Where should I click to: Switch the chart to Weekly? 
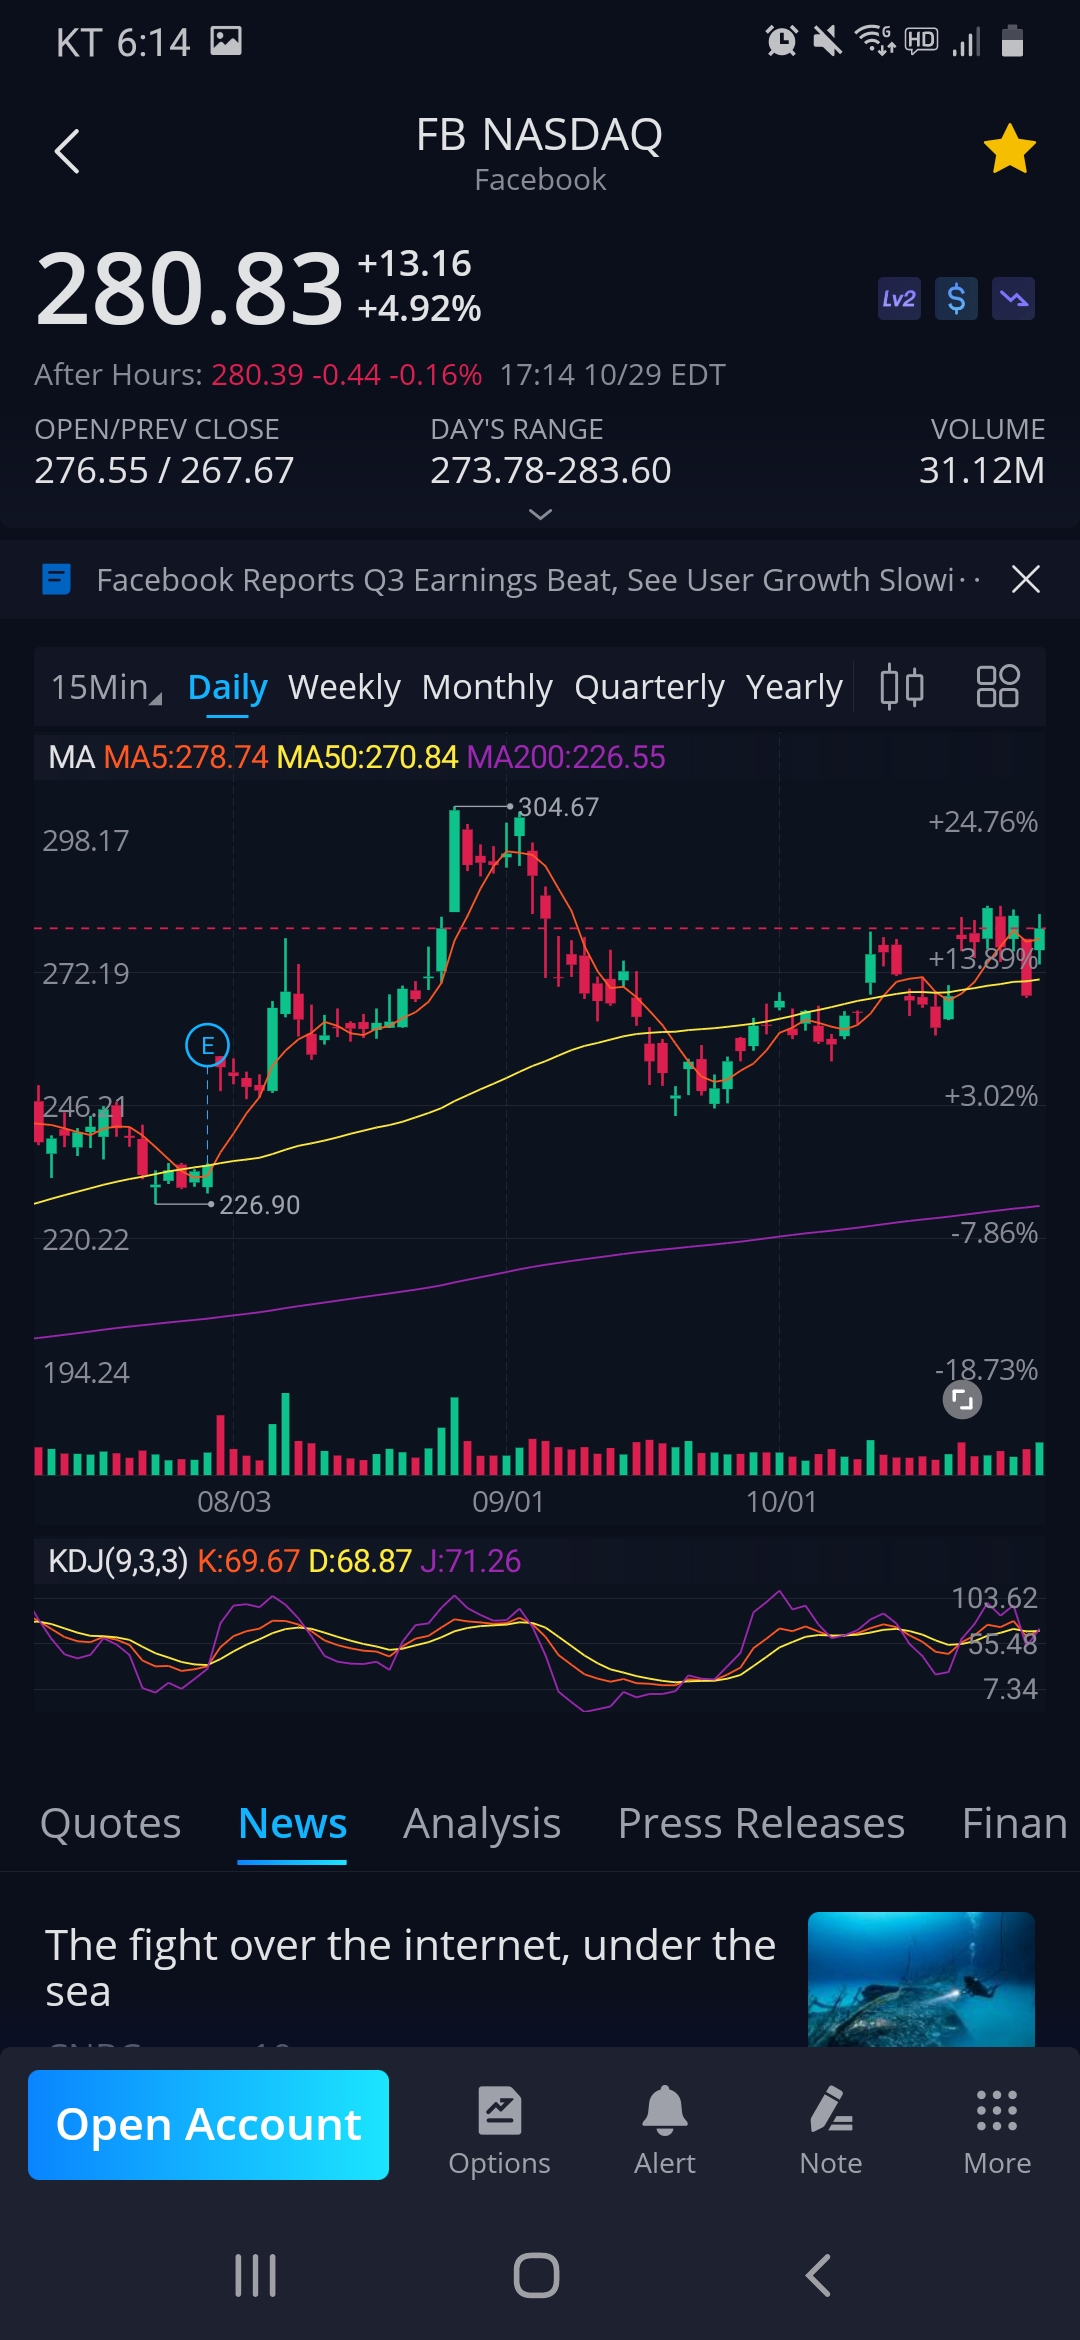(344, 688)
